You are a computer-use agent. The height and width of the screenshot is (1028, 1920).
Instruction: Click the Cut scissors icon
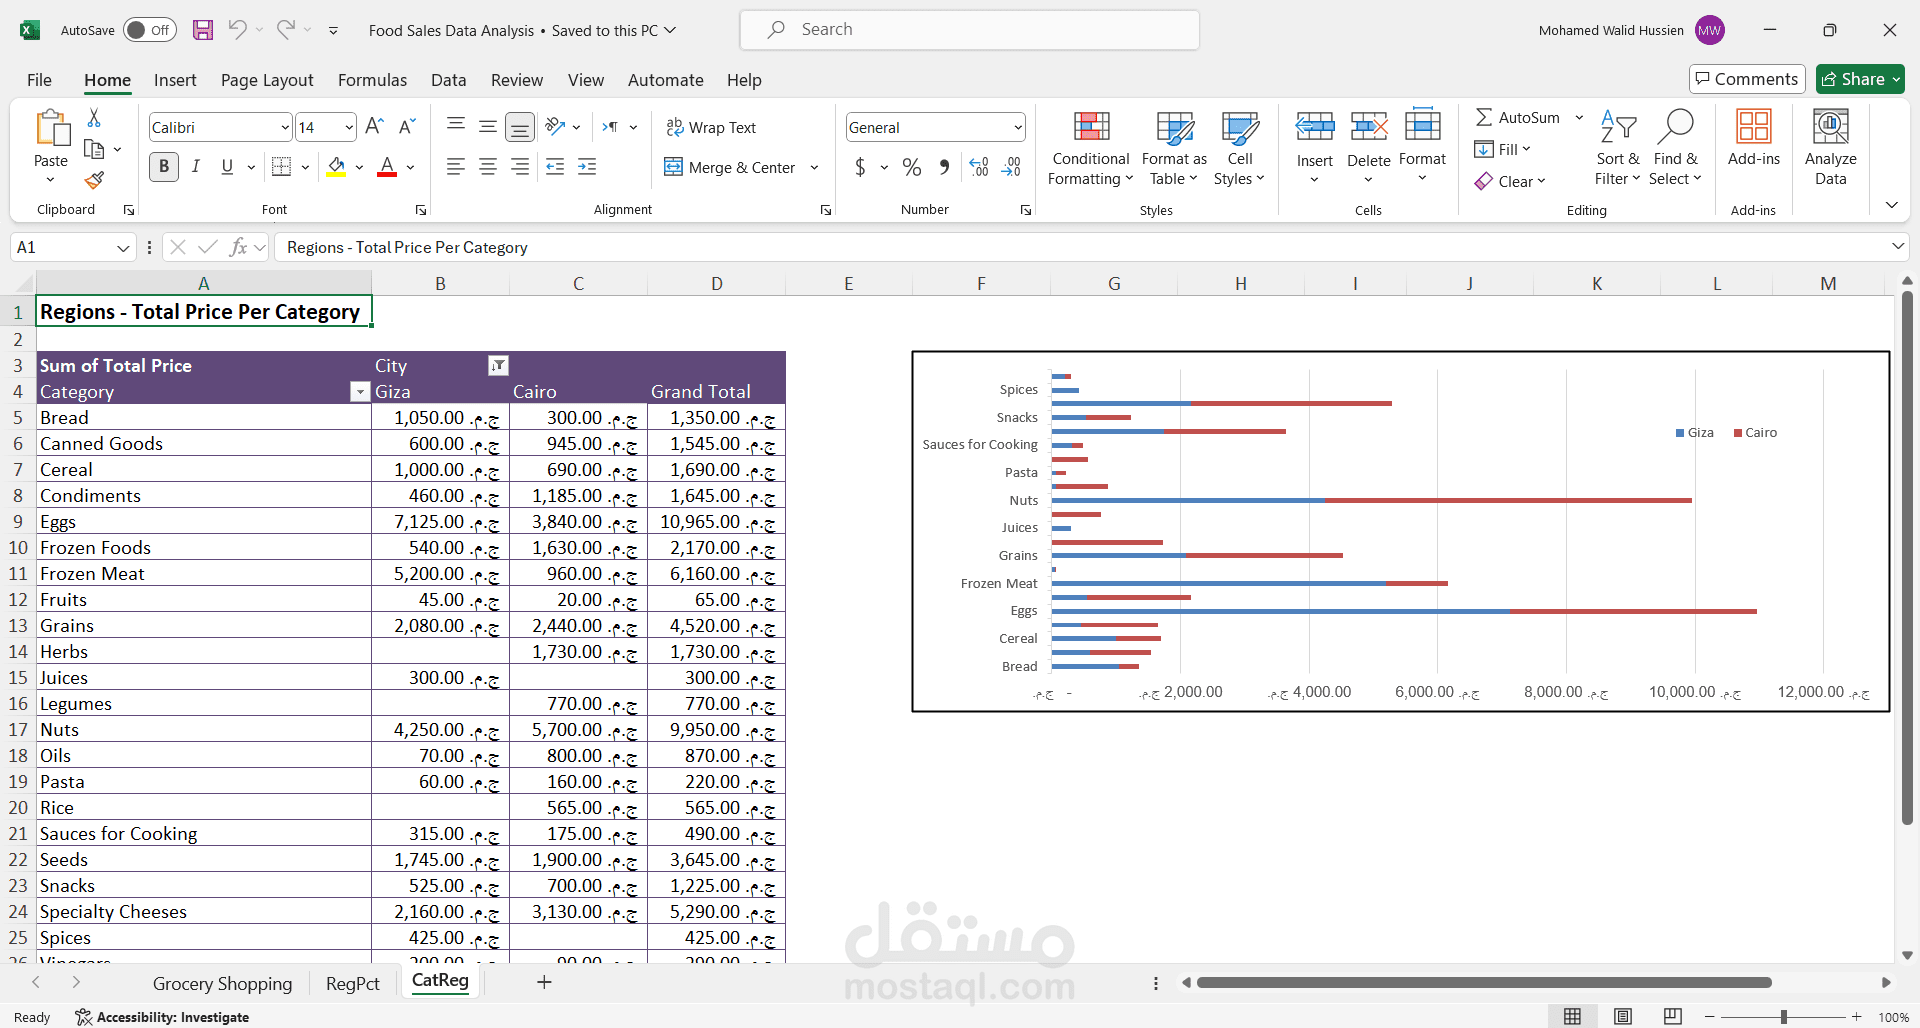[x=94, y=118]
